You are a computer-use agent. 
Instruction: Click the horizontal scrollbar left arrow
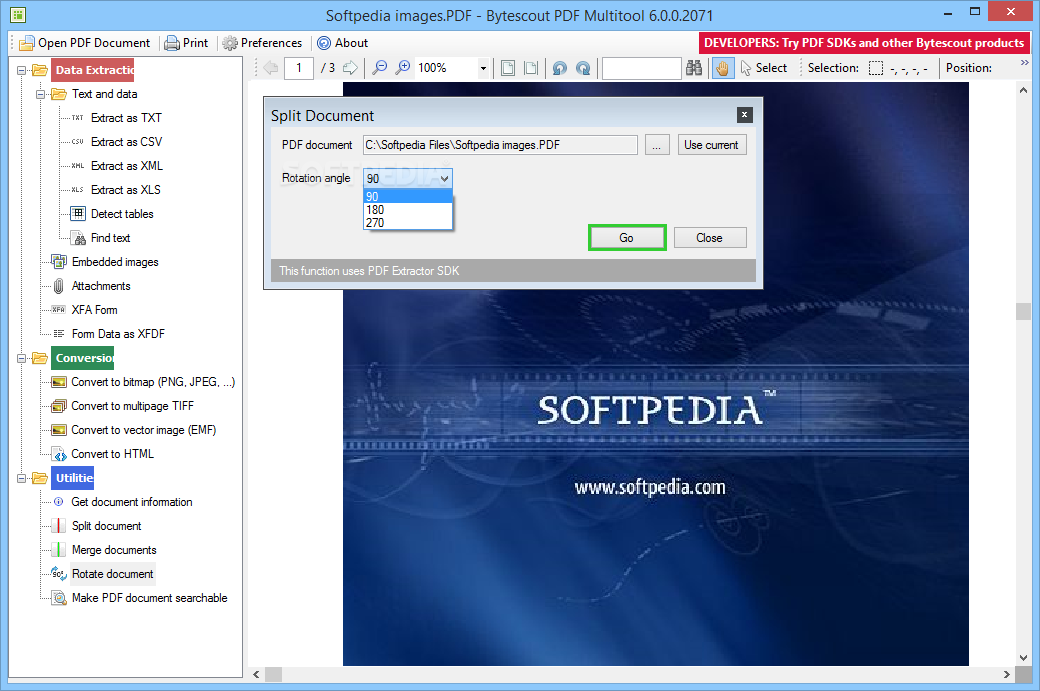pos(257,674)
